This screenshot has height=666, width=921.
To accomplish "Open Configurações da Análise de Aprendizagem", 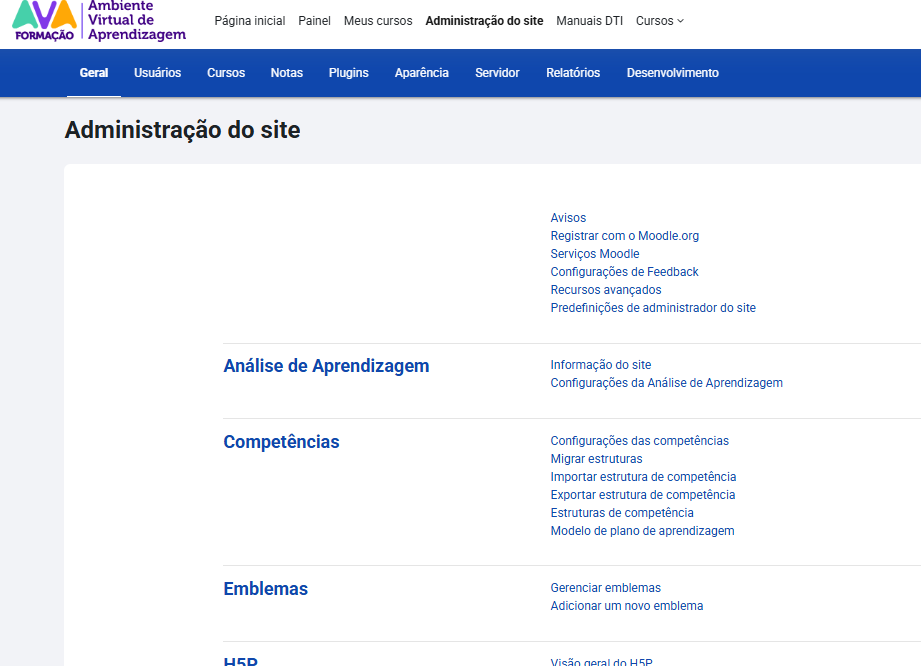I will 666,383.
